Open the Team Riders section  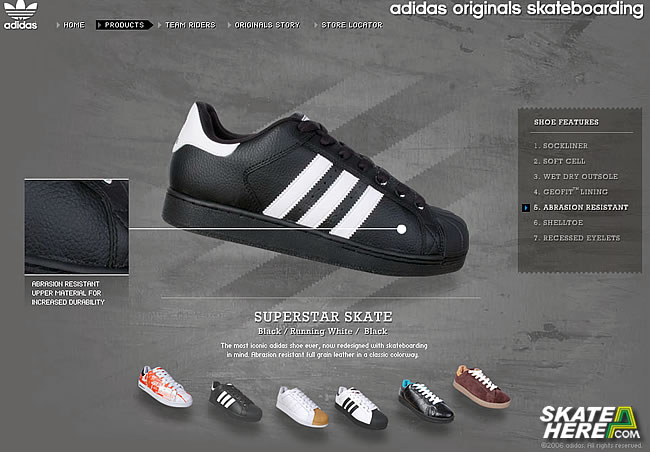click(x=191, y=25)
